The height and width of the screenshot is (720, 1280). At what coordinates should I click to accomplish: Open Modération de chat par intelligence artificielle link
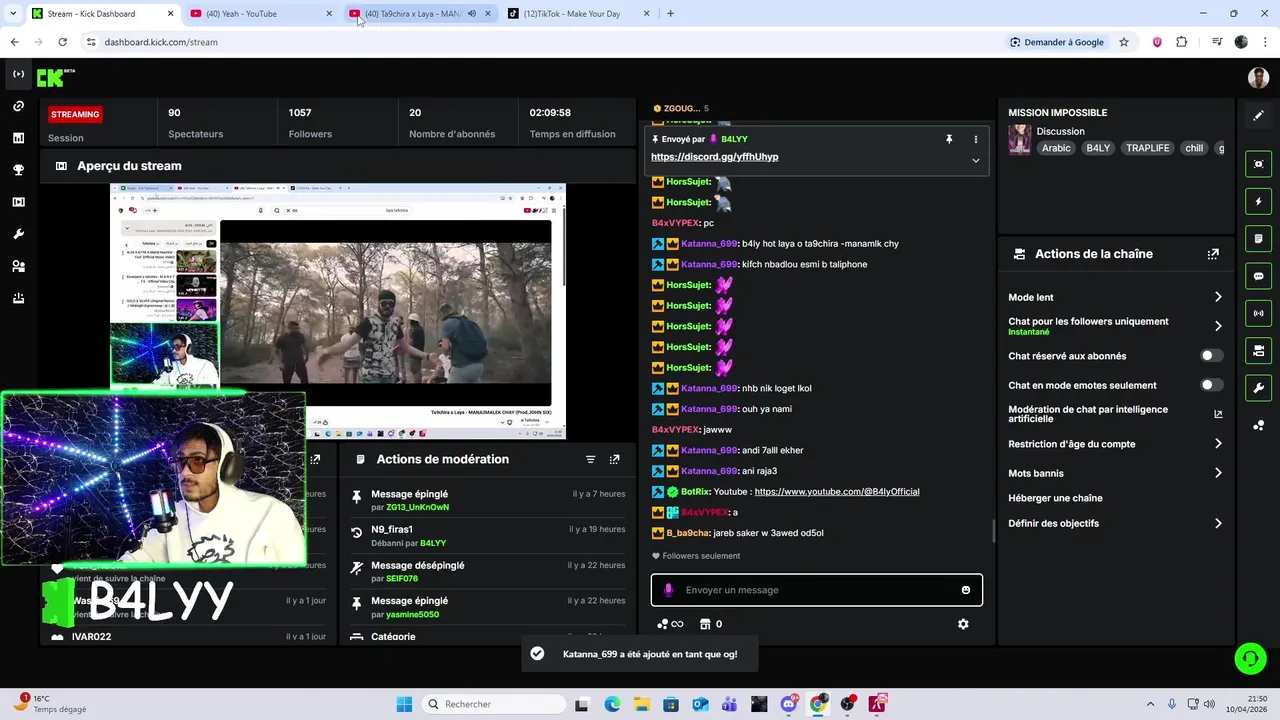[x=1218, y=414]
